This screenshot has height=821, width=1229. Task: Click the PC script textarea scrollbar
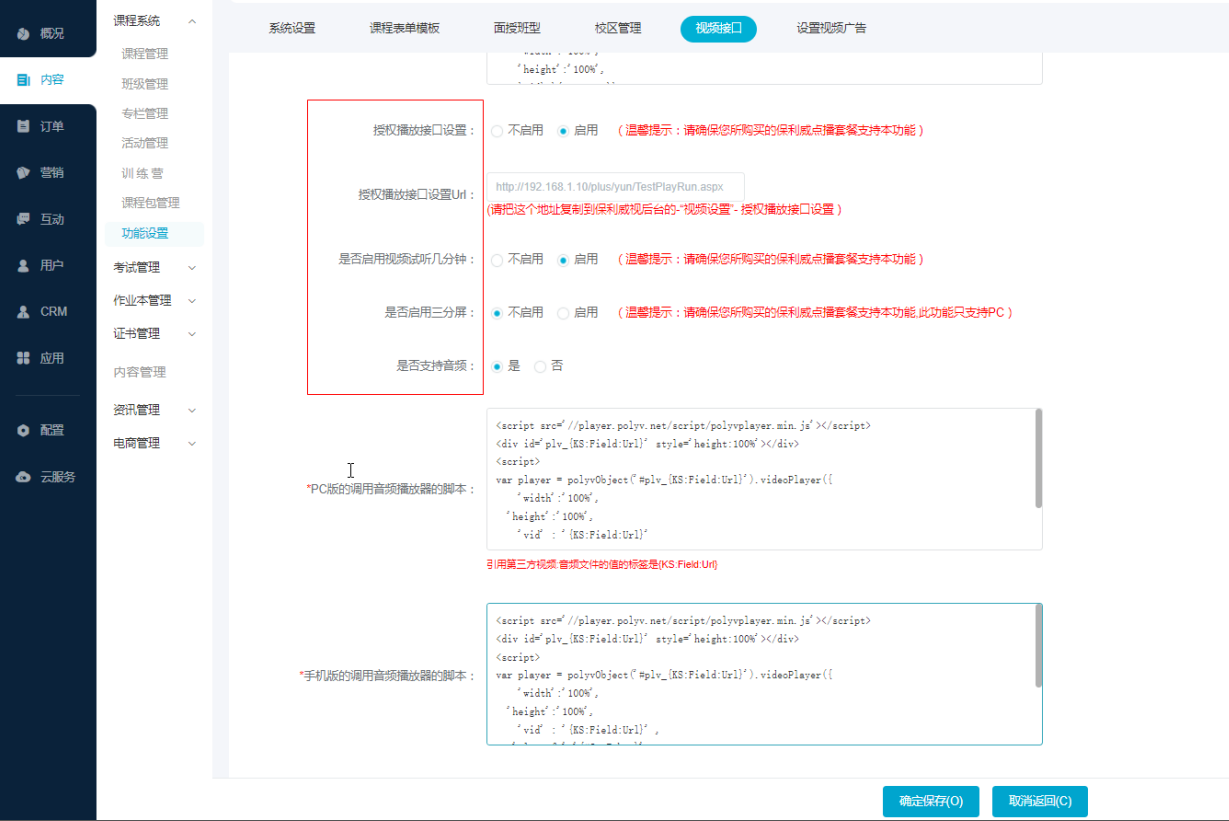point(1038,458)
